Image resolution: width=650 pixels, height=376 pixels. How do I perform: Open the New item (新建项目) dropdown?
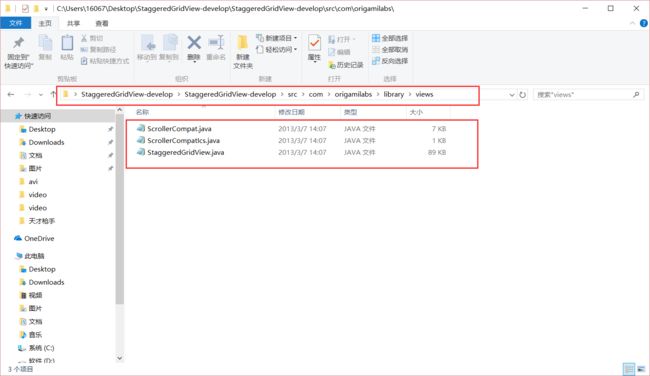276,38
